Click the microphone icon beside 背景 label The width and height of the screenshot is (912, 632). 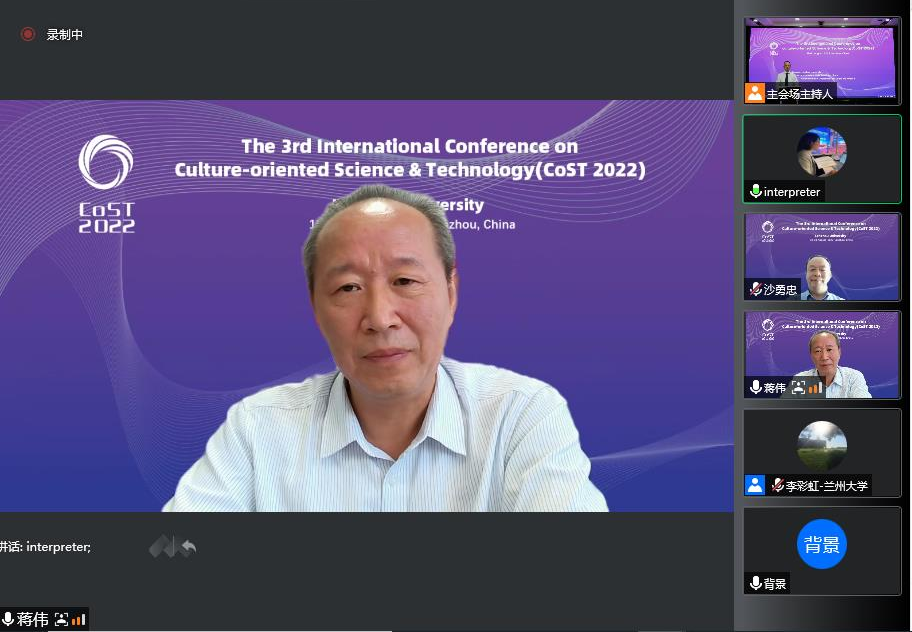point(756,583)
